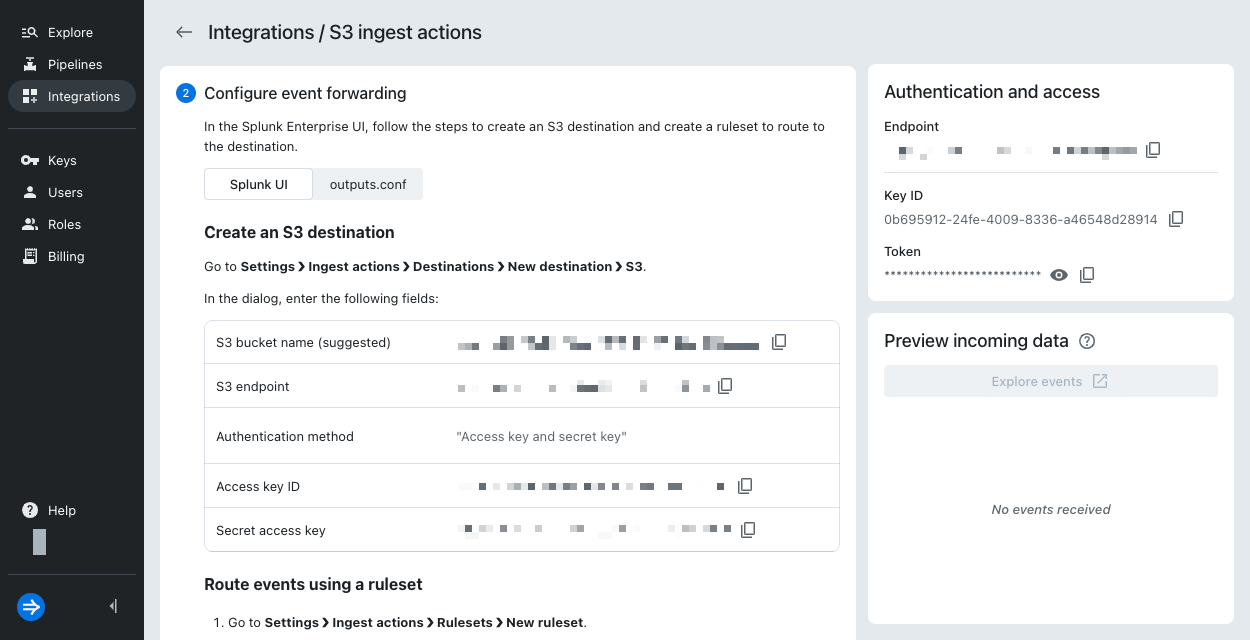Reveal the hidden Token with eye icon
Image resolution: width=1250 pixels, height=640 pixels.
(1059, 275)
